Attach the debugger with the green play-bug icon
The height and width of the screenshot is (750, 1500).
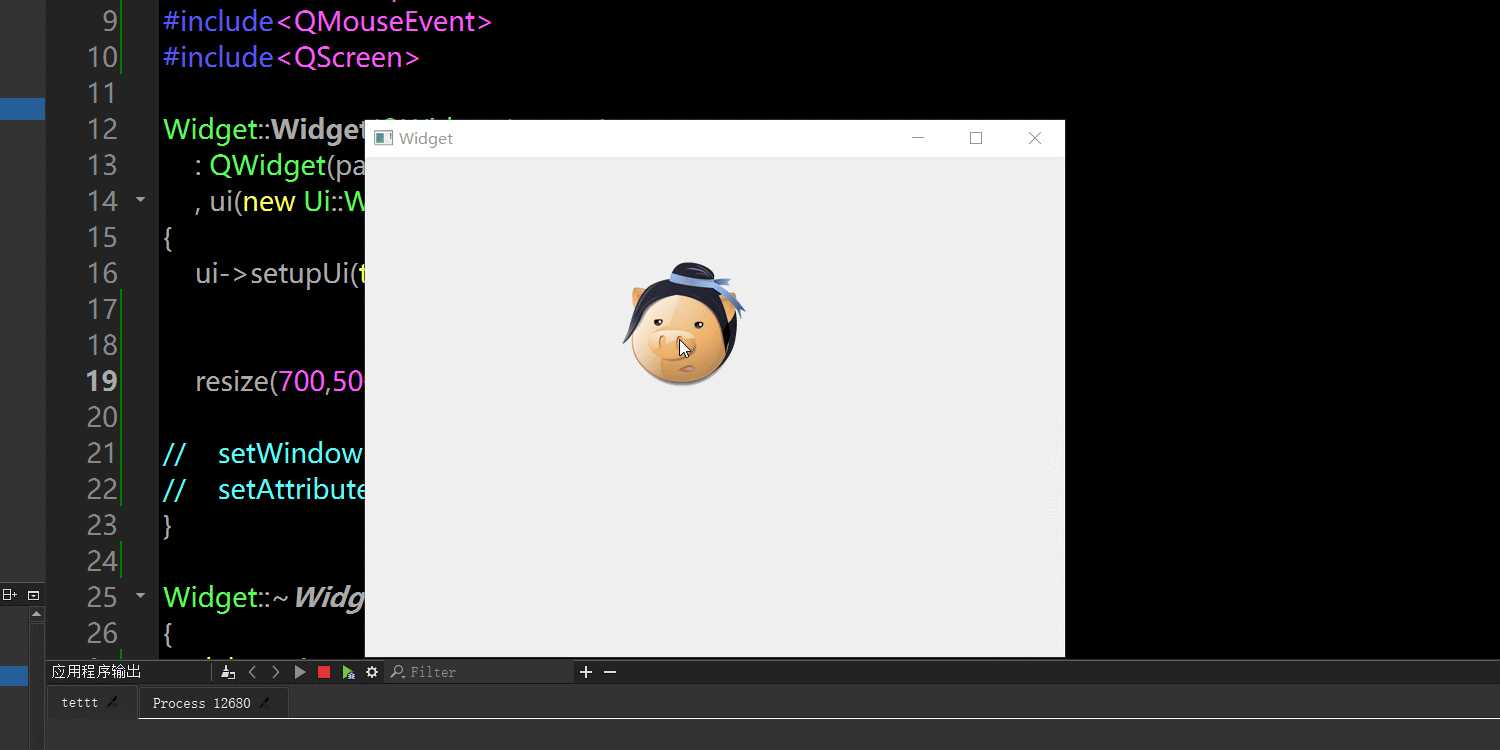pos(348,672)
